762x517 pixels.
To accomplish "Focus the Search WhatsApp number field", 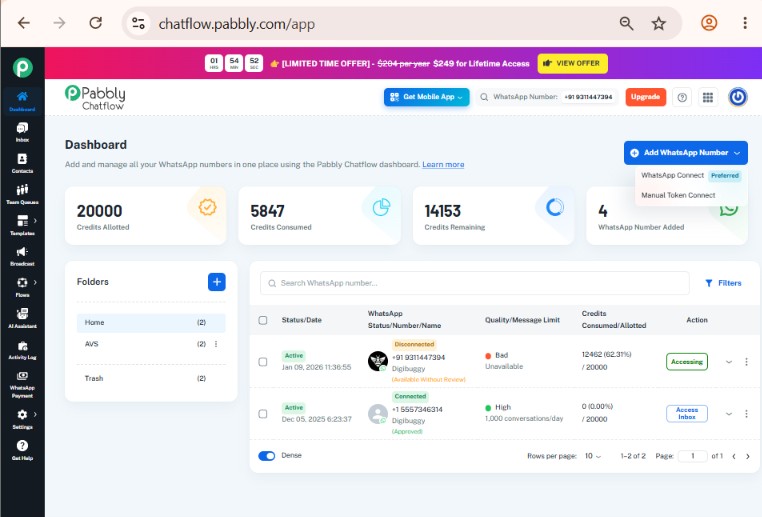I will point(475,283).
